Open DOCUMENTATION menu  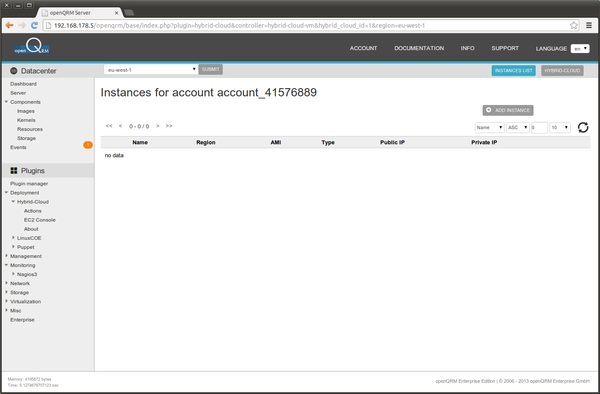419,48
